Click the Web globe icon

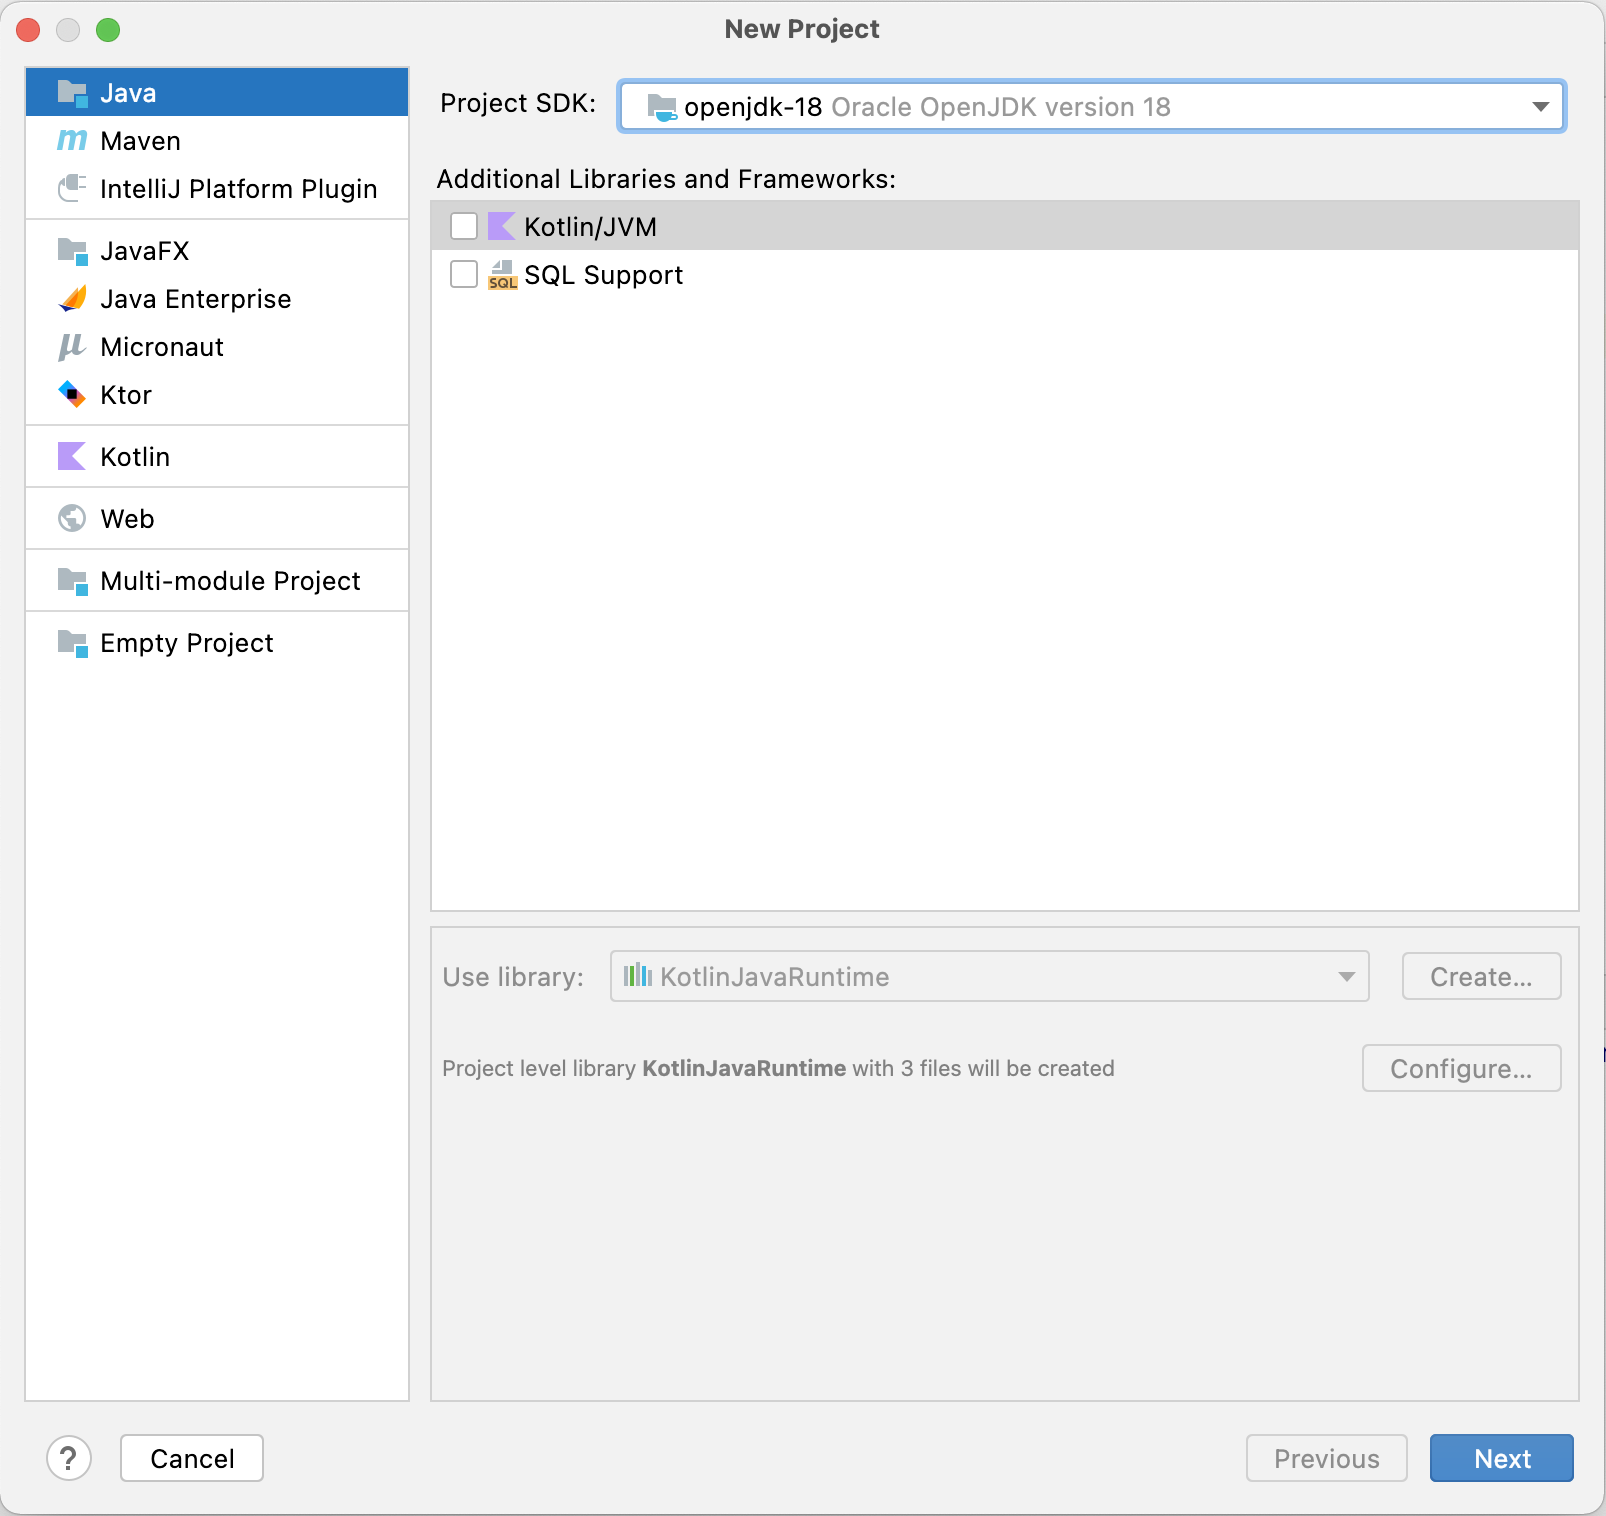[72, 519]
